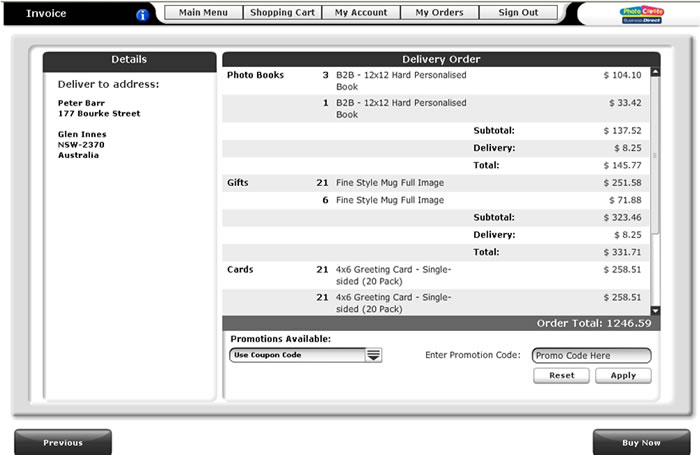
Task: Focus the Promo Code Here field
Action: tap(591, 355)
